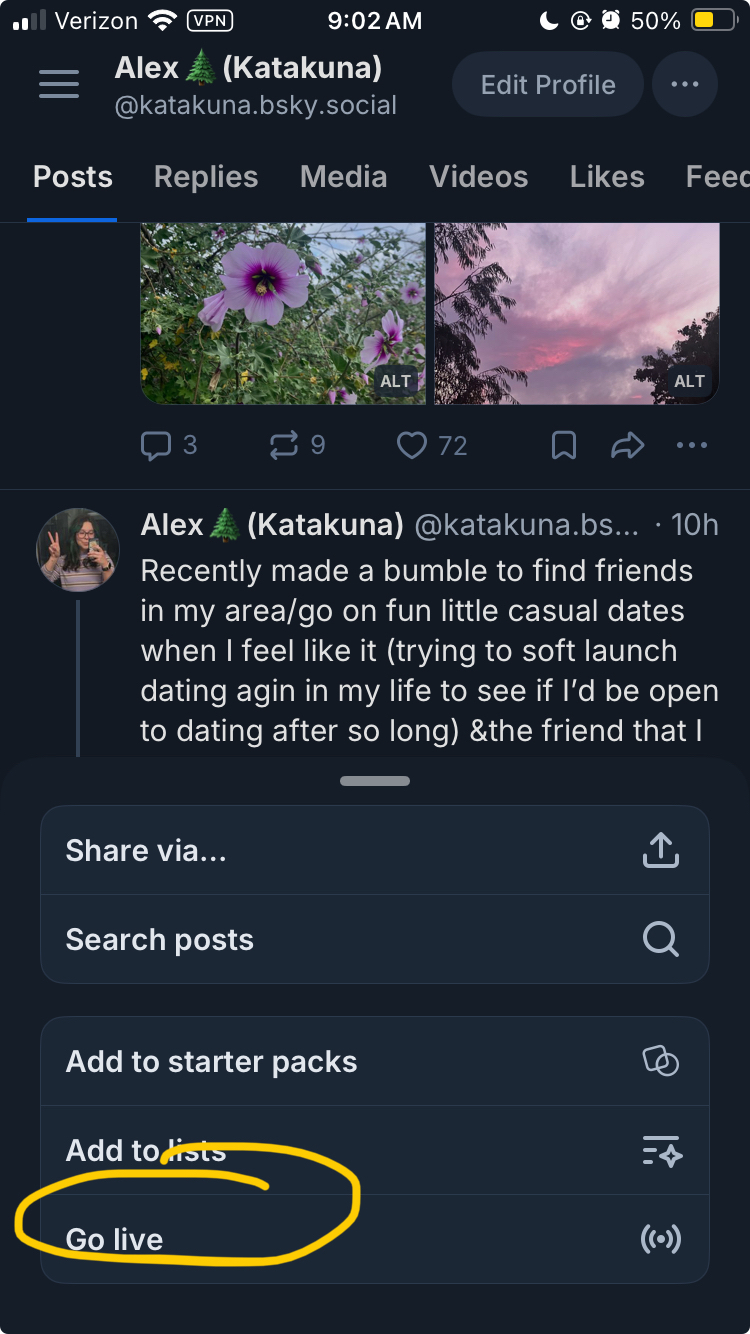Viewport: 750px width, 1334px height.
Task: Select Search posts menu option
Action: [374, 940]
